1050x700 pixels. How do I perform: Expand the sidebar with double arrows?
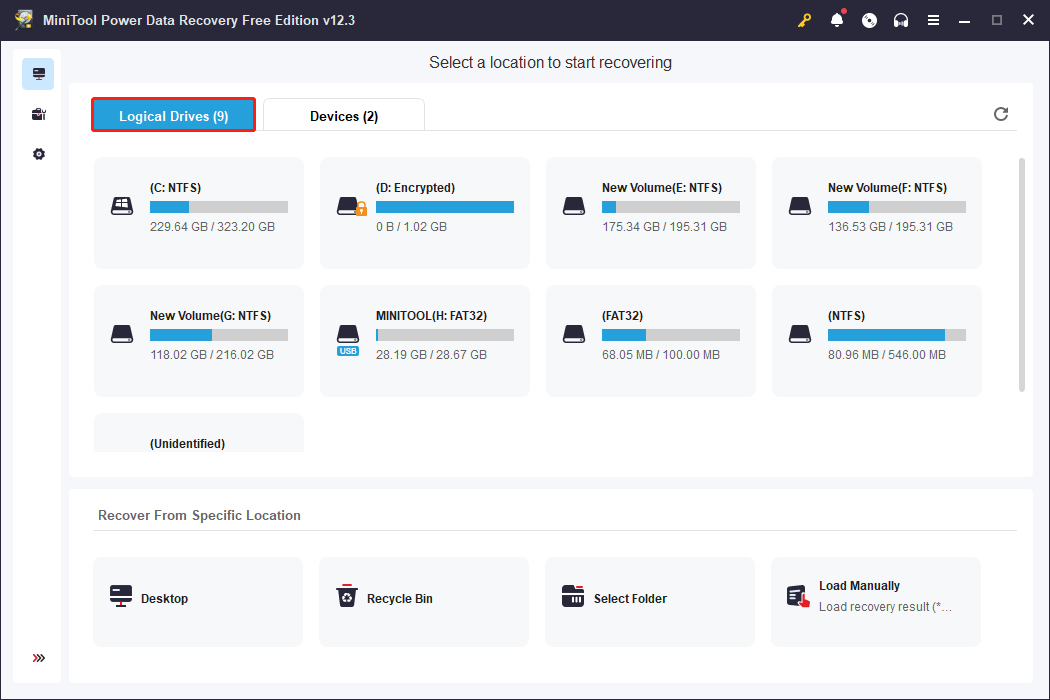tap(38, 658)
